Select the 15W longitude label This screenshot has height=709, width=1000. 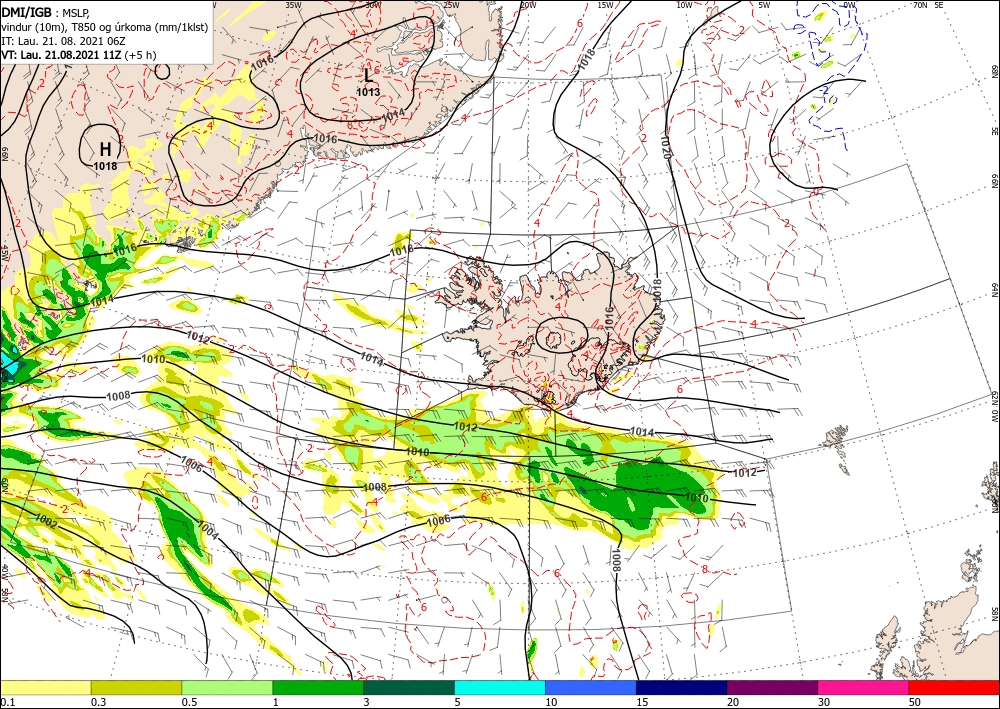pos(605,5)
